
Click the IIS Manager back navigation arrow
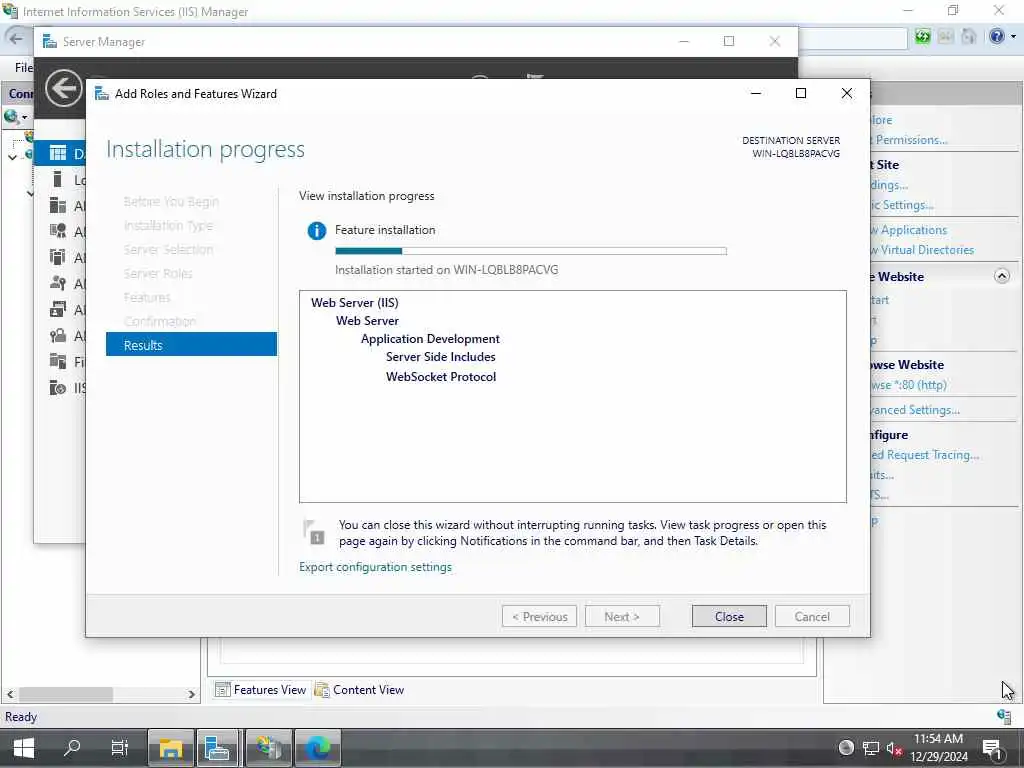pos(16,37)
